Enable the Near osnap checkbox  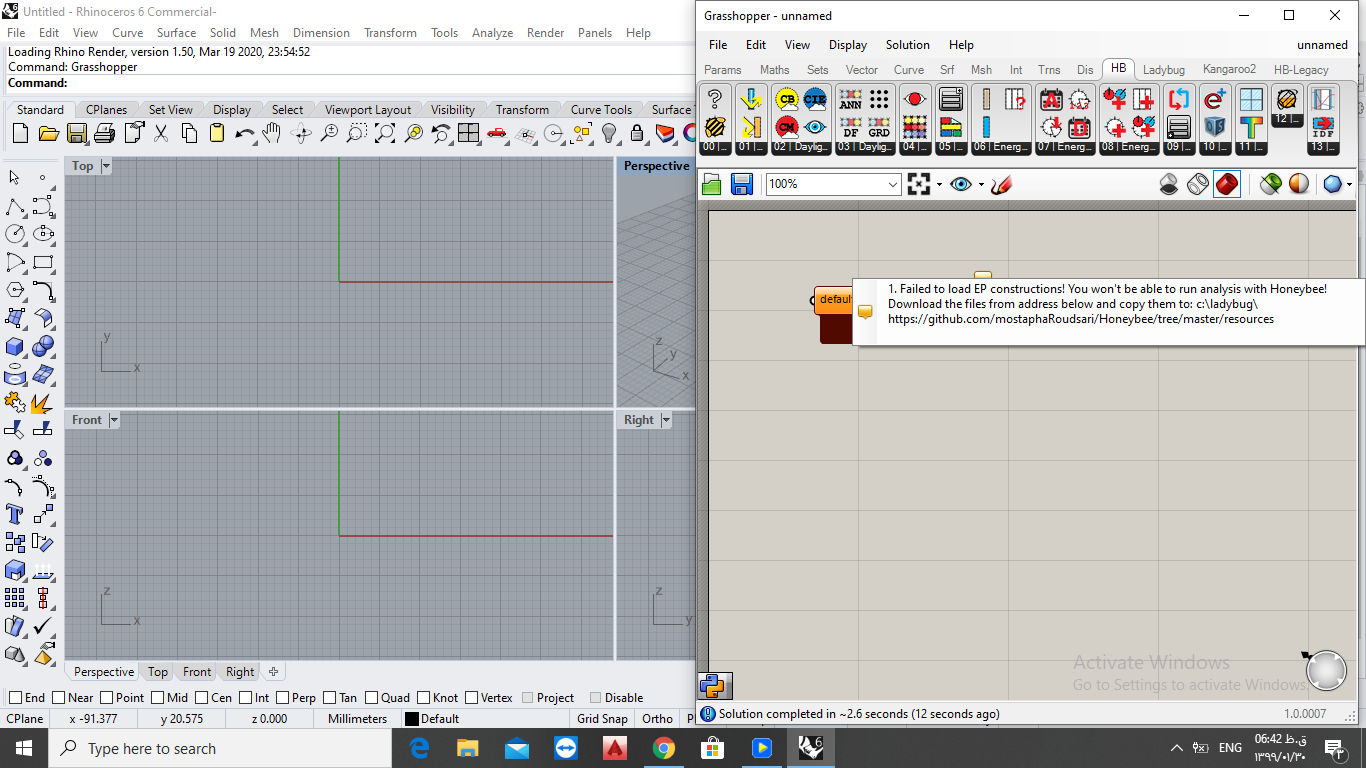[59, 698]
